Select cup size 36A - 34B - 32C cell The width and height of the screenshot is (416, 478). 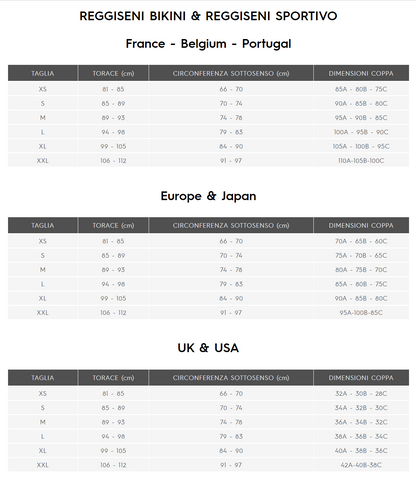(361, 422)
